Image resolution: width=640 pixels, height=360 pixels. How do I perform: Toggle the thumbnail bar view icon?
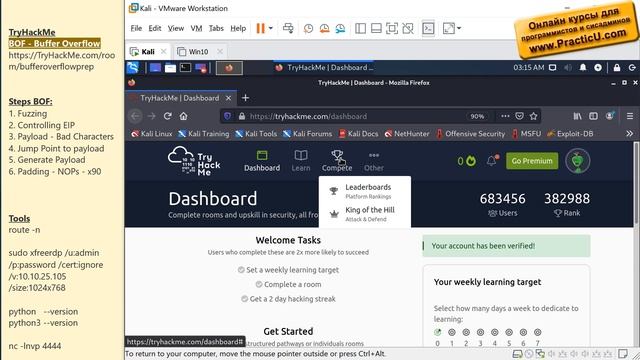376,28
